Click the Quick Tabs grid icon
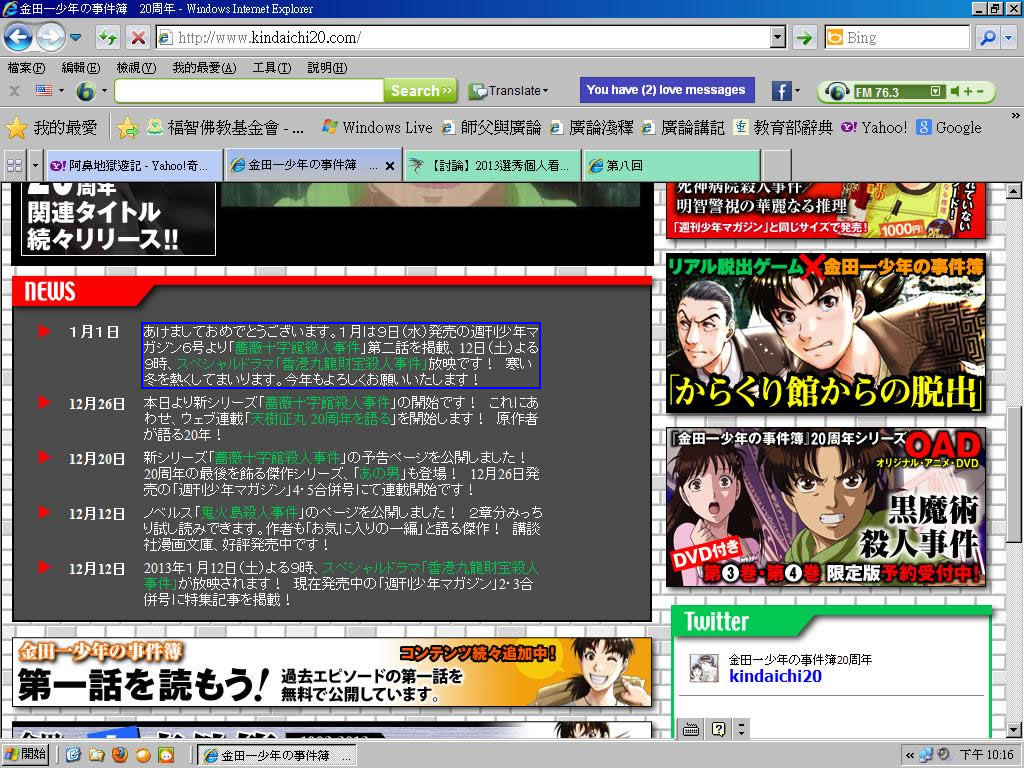 (x=14, y=166)
